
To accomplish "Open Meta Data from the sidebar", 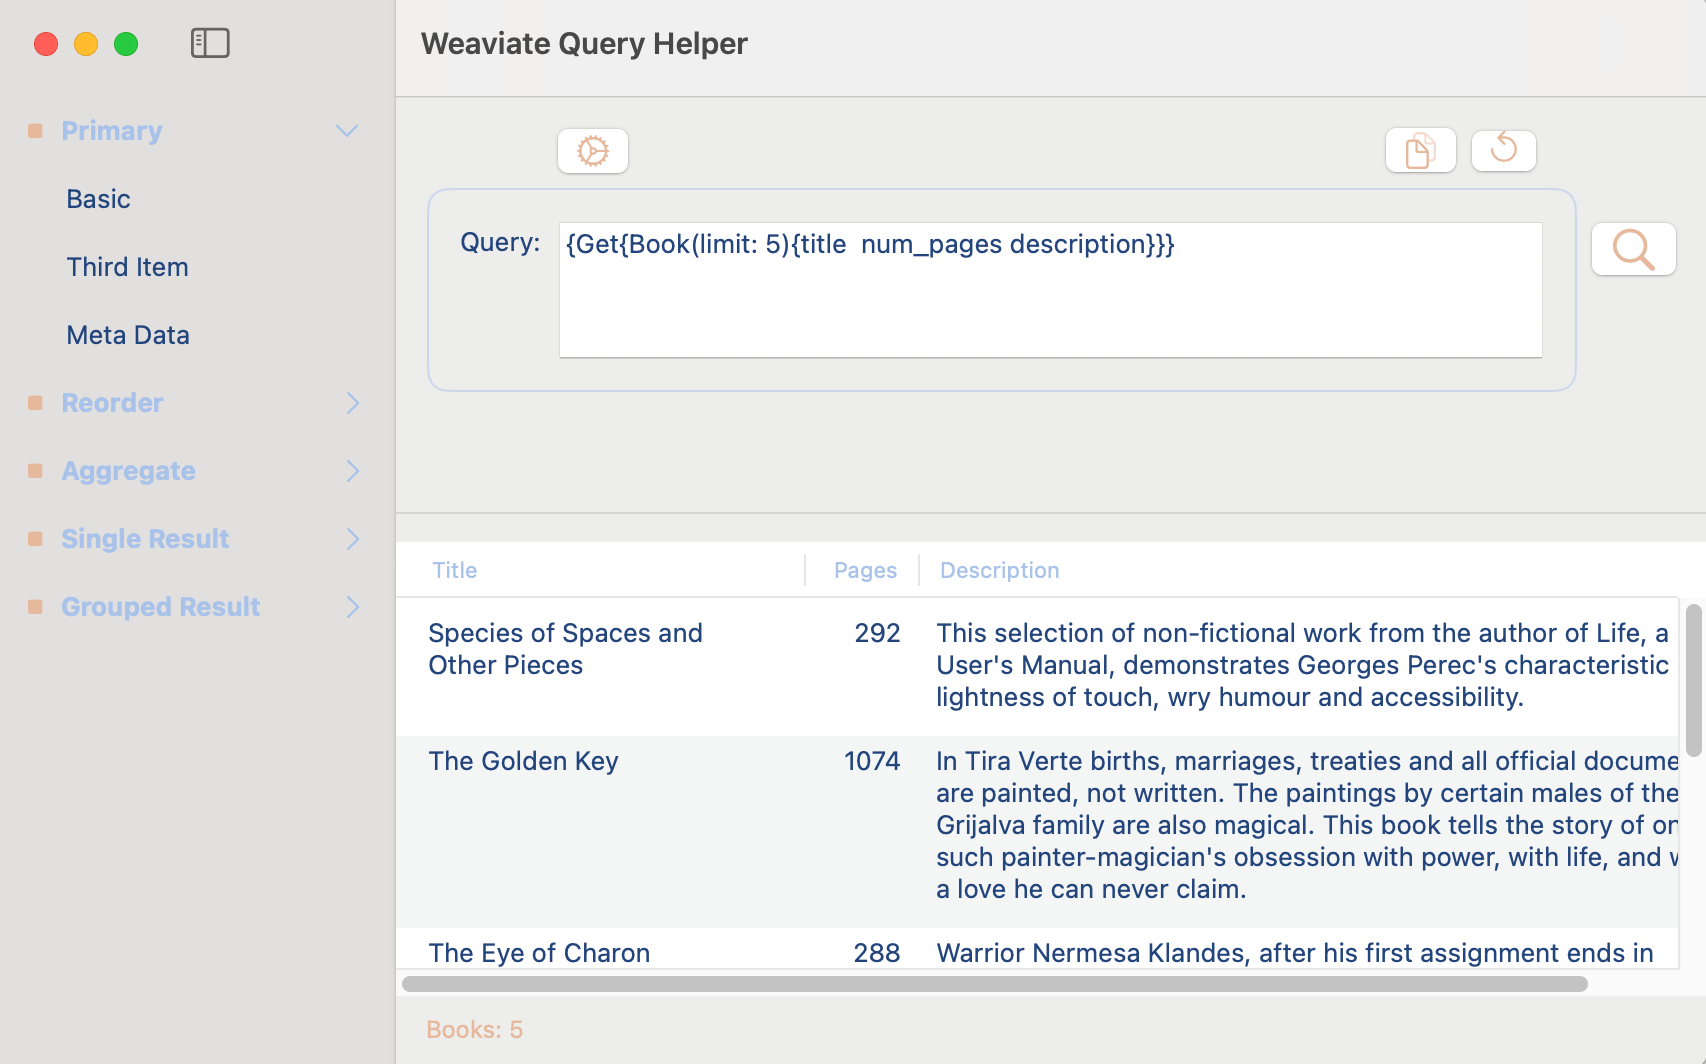I will click(128, 334).
